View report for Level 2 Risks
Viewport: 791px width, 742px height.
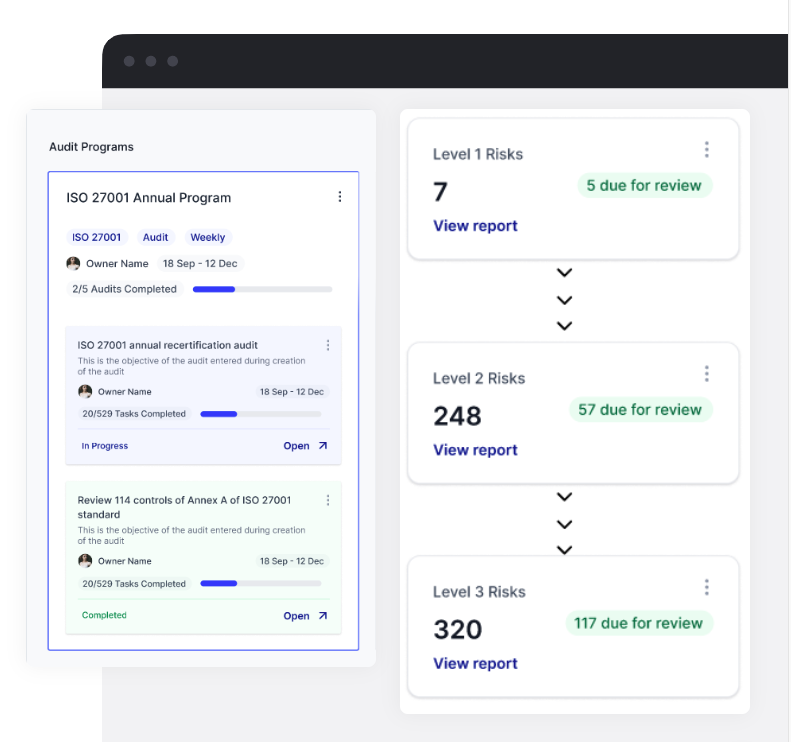(475, 449)
